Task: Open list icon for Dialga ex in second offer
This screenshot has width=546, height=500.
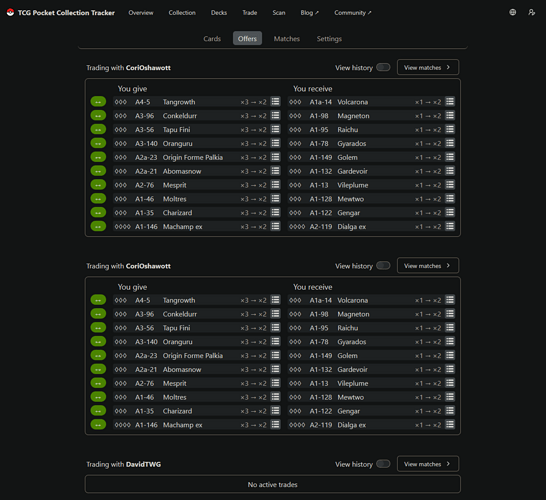Action: (x=450, y=424)
